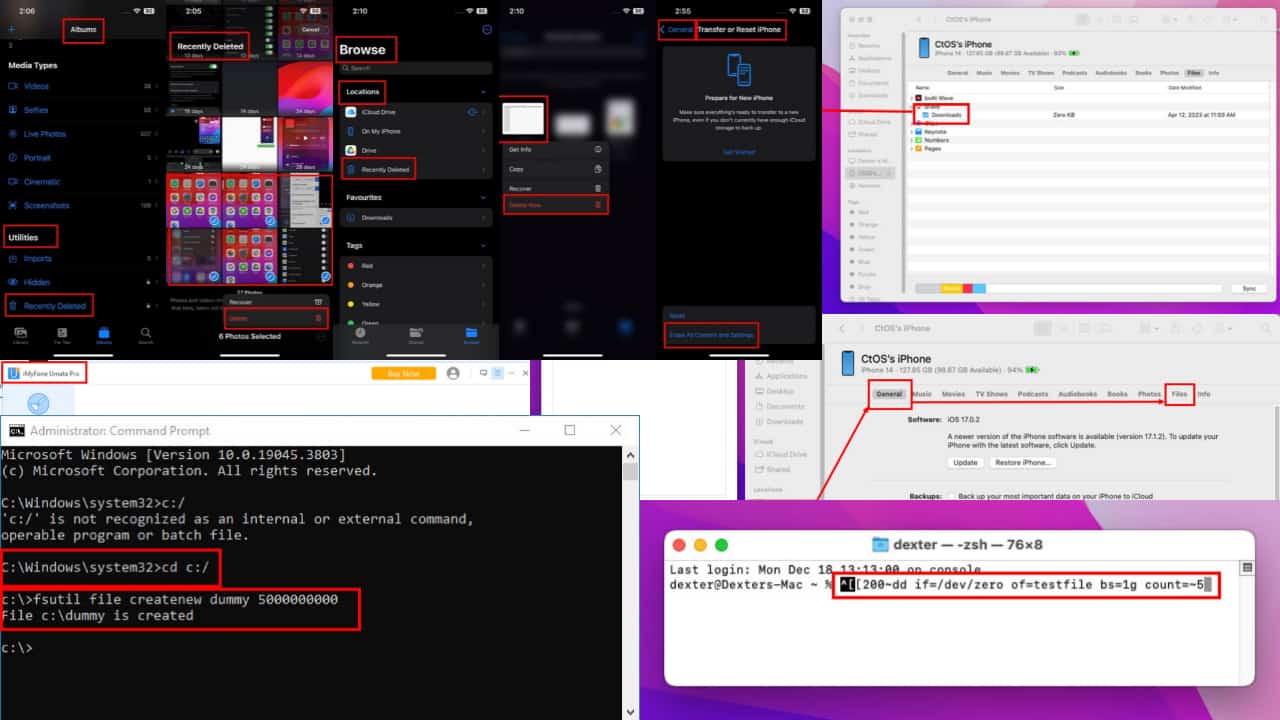
Task: Expand the Pages folder in Finder
Action: point(913,148)
